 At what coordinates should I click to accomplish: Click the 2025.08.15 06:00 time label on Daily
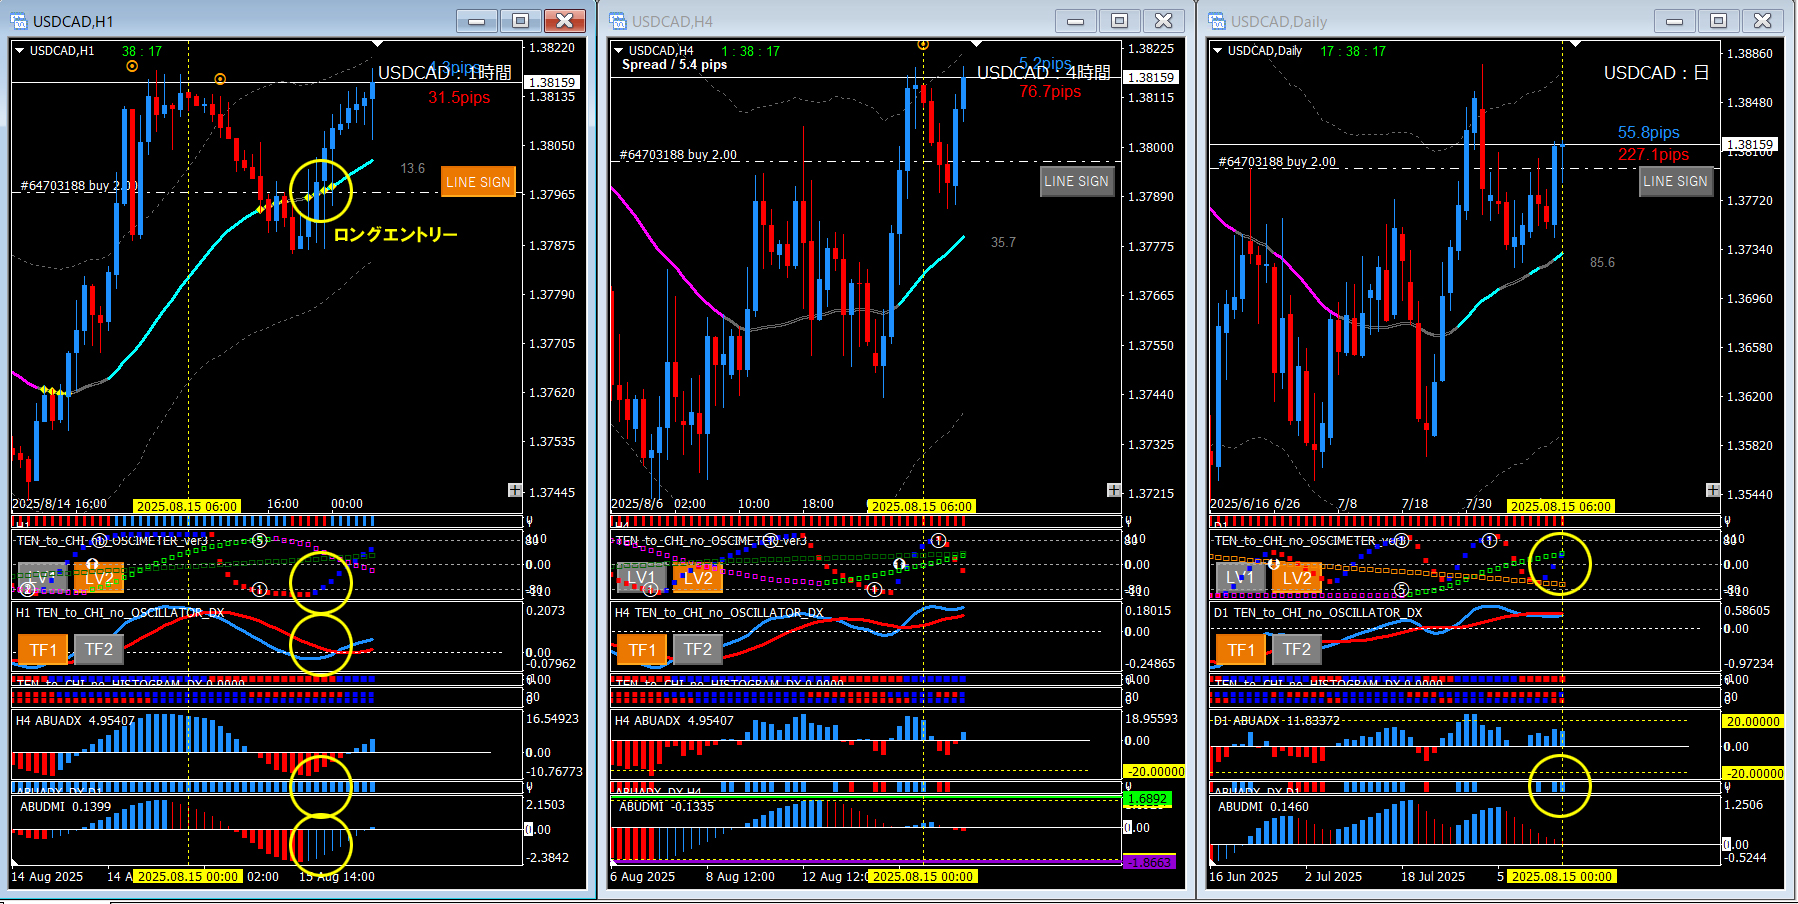1560,506
